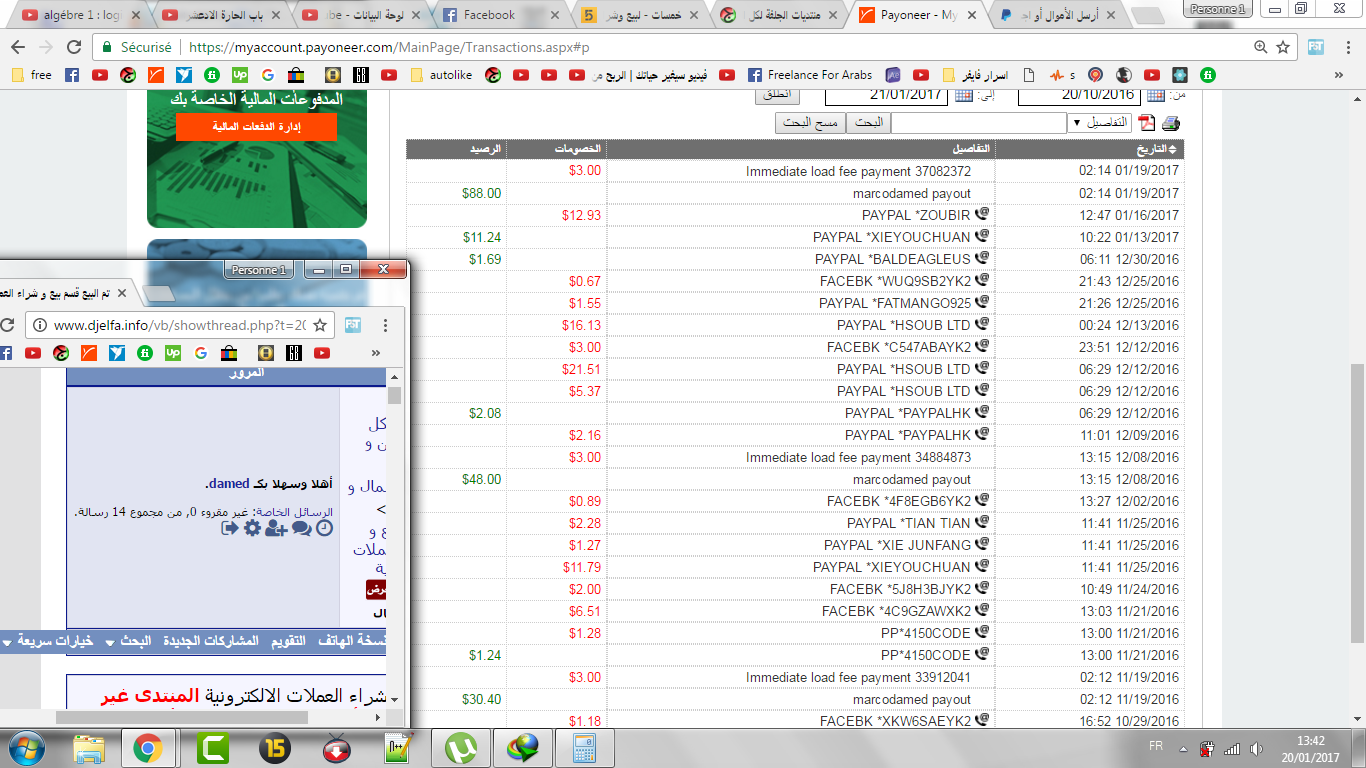Expand البحث dropdown in forum navbar
The height and width of the screenshot is (768, 1366).
[129, 641]
